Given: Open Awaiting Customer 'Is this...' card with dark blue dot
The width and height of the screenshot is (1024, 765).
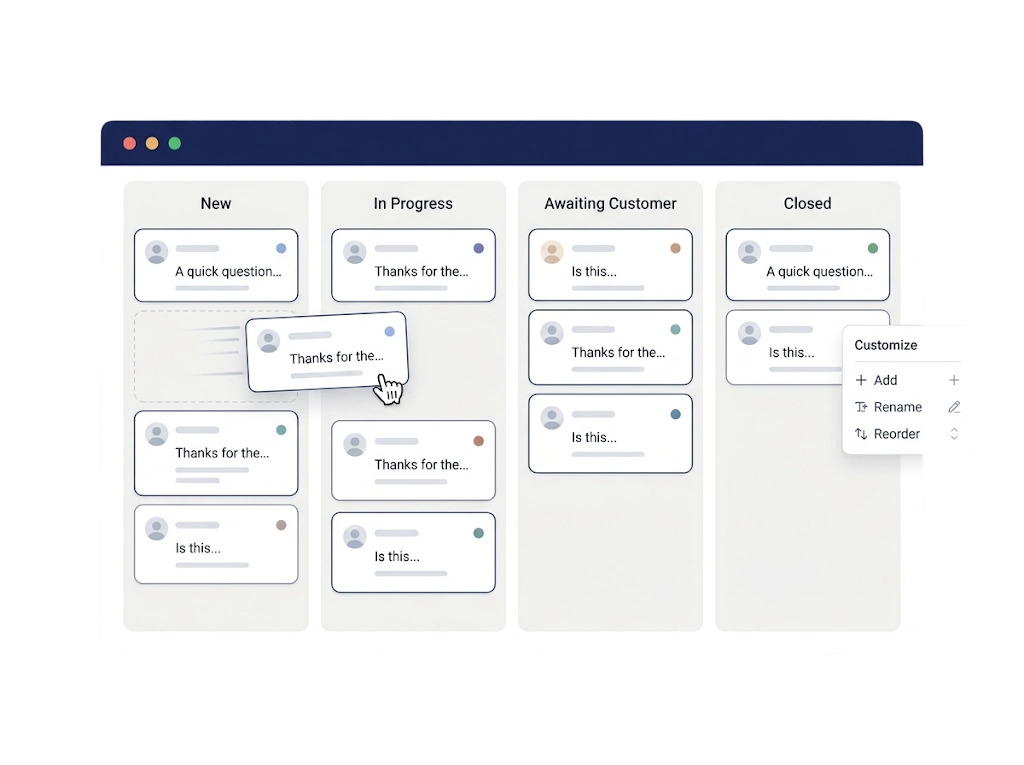Looking at the screenshot, I should (x=611, y=433).
